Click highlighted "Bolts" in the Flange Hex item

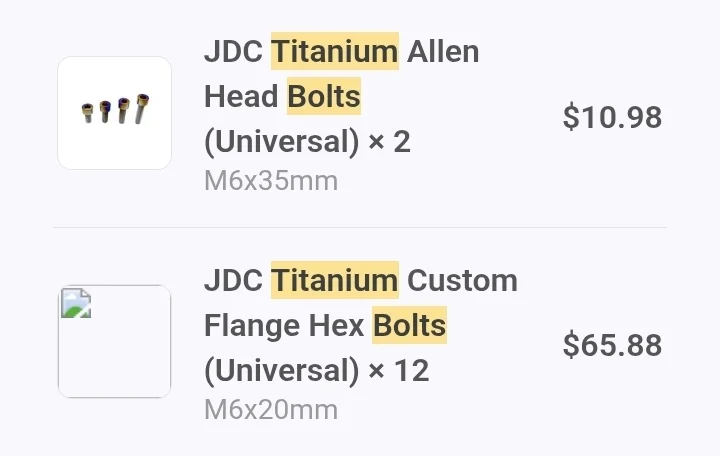[409, 325]
